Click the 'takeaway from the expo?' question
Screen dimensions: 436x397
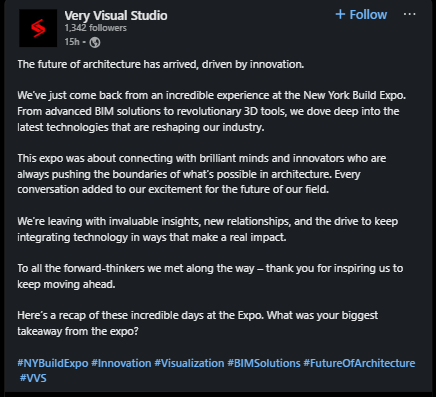click(x=78, y=331)
